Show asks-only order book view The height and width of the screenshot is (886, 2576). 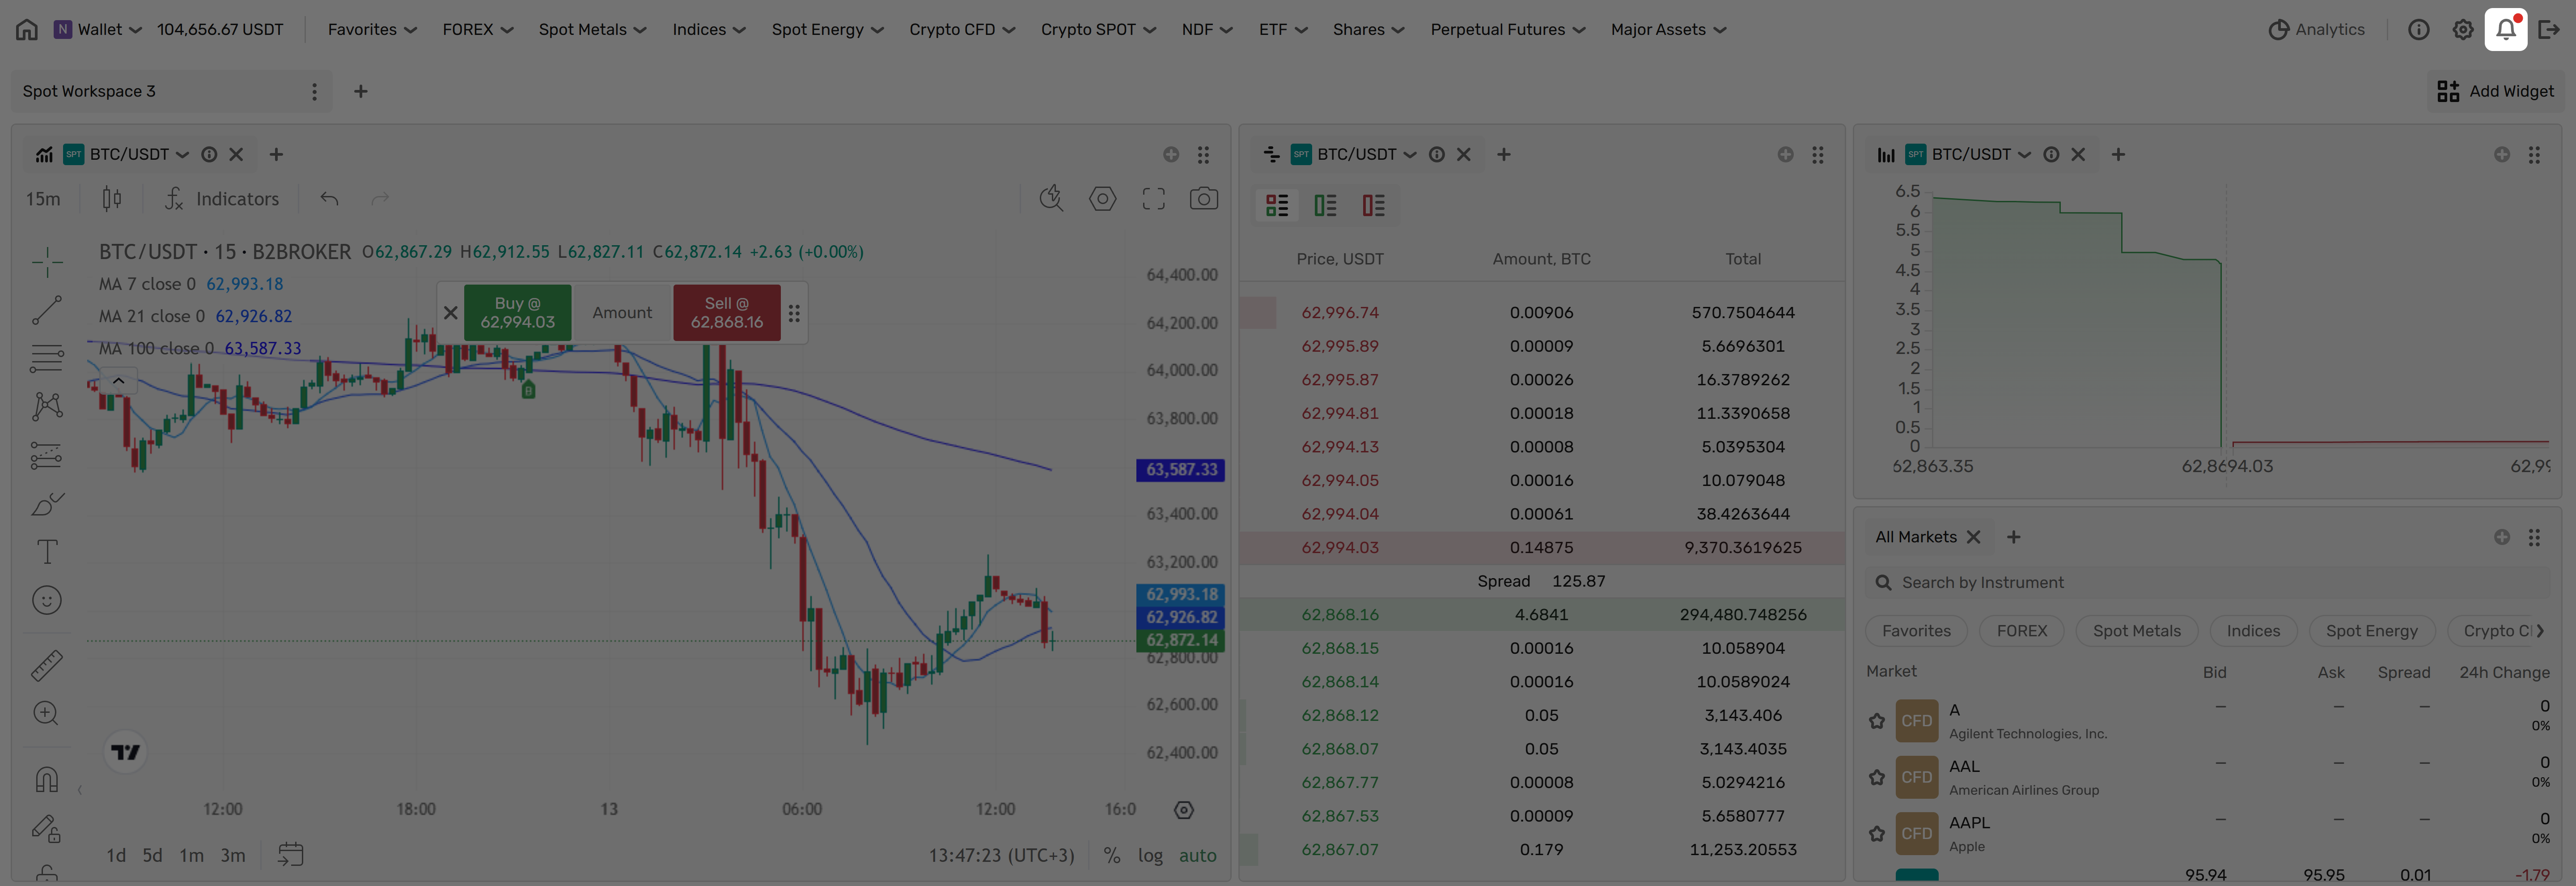pos(1373,206)
